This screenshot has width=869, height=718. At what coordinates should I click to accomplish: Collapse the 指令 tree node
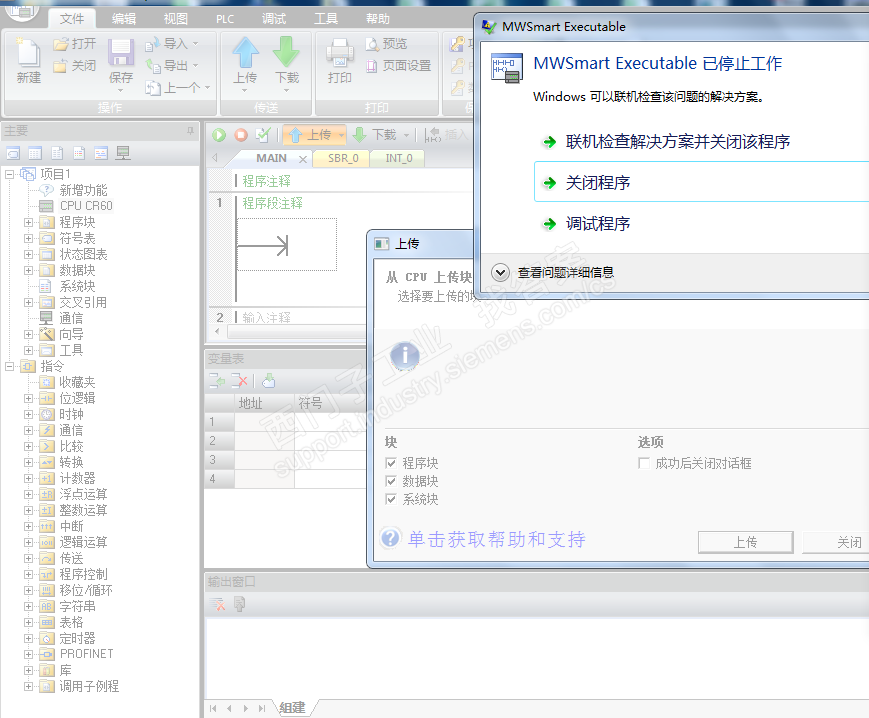(9, 366)
